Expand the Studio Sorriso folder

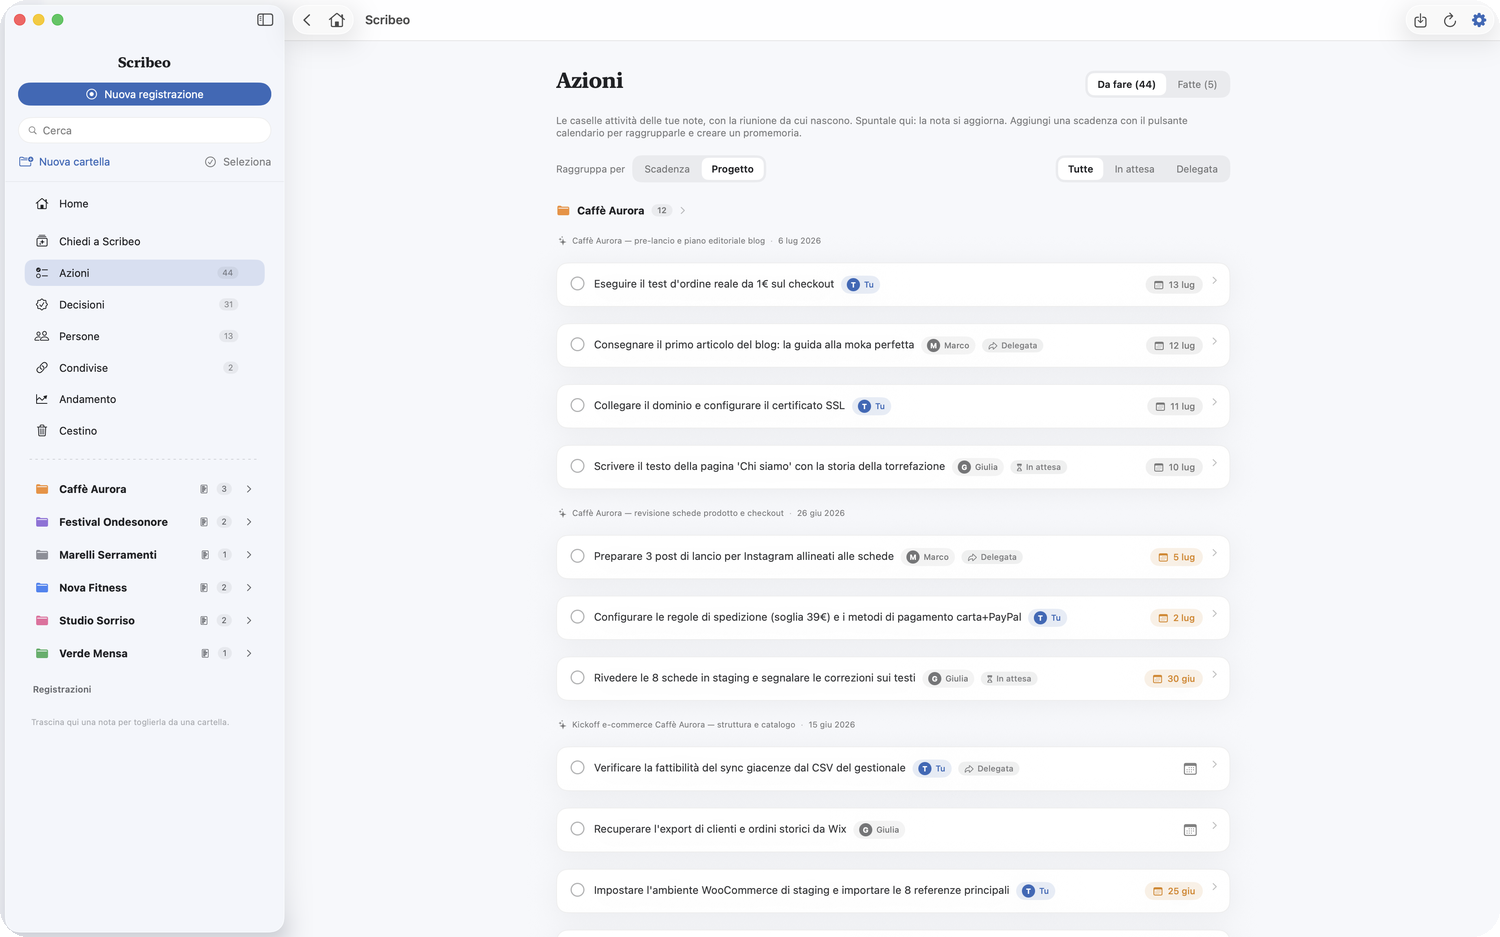click(249, 621)
